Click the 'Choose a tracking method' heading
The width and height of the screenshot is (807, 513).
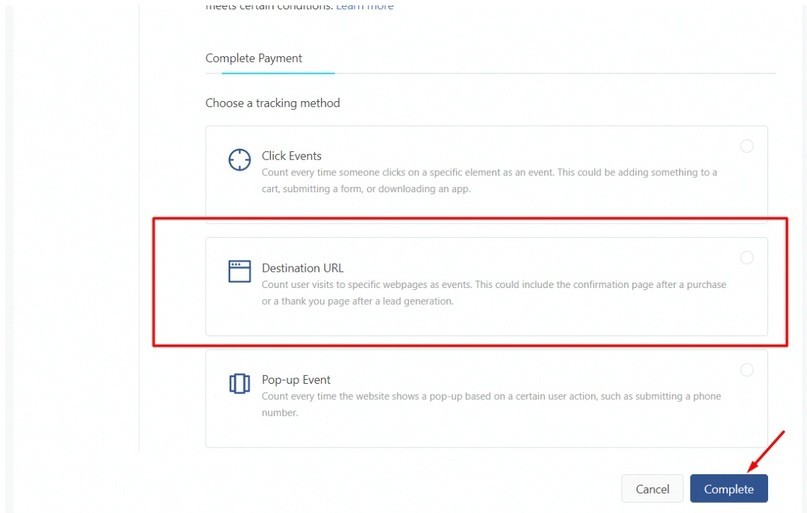pyautogui.click(x=273, y=103)
